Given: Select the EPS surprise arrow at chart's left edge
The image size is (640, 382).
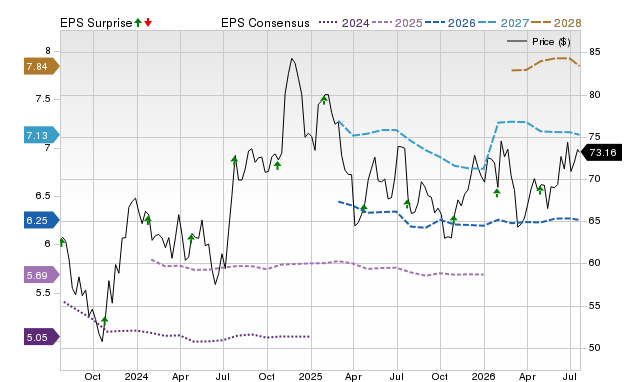Looking at the screenshot, I should 62,242.
